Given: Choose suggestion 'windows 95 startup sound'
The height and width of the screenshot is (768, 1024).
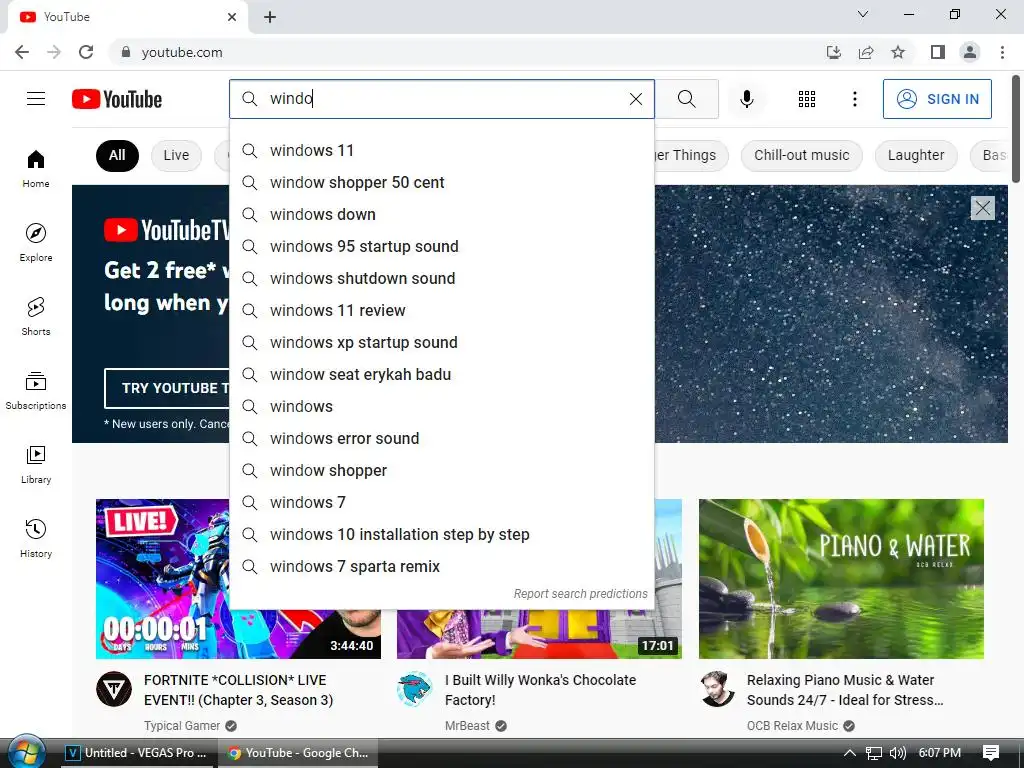Looking at the screenshot, I should (441, 246).
